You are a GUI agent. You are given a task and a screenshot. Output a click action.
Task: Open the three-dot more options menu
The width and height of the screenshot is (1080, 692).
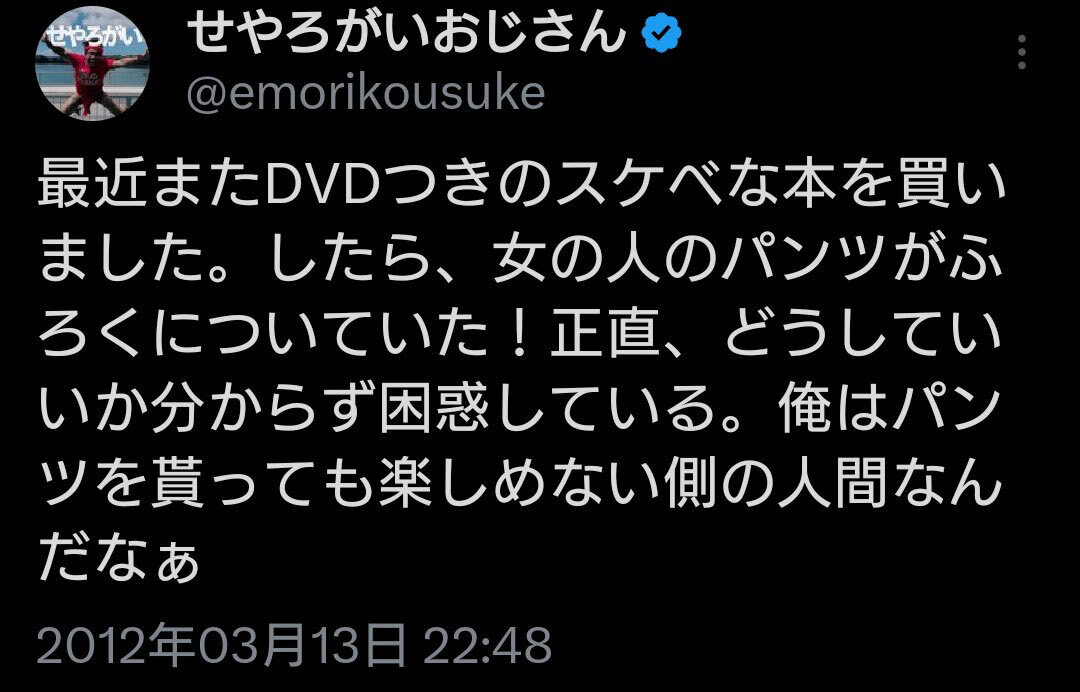point(1022,52)
